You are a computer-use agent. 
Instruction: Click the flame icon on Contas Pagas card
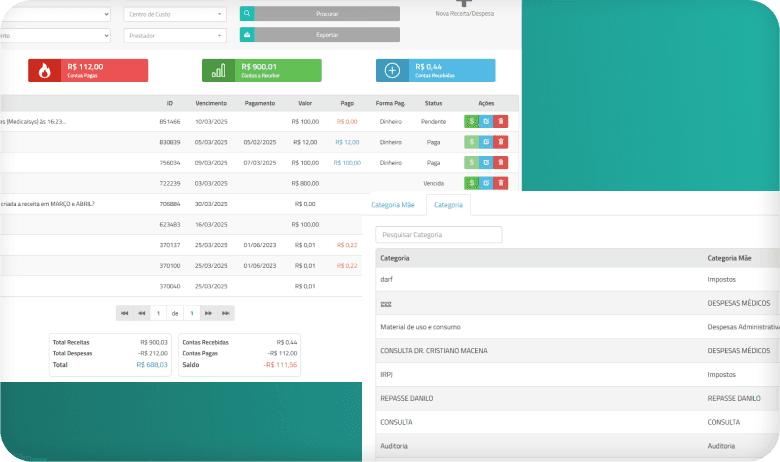(44, 71)
